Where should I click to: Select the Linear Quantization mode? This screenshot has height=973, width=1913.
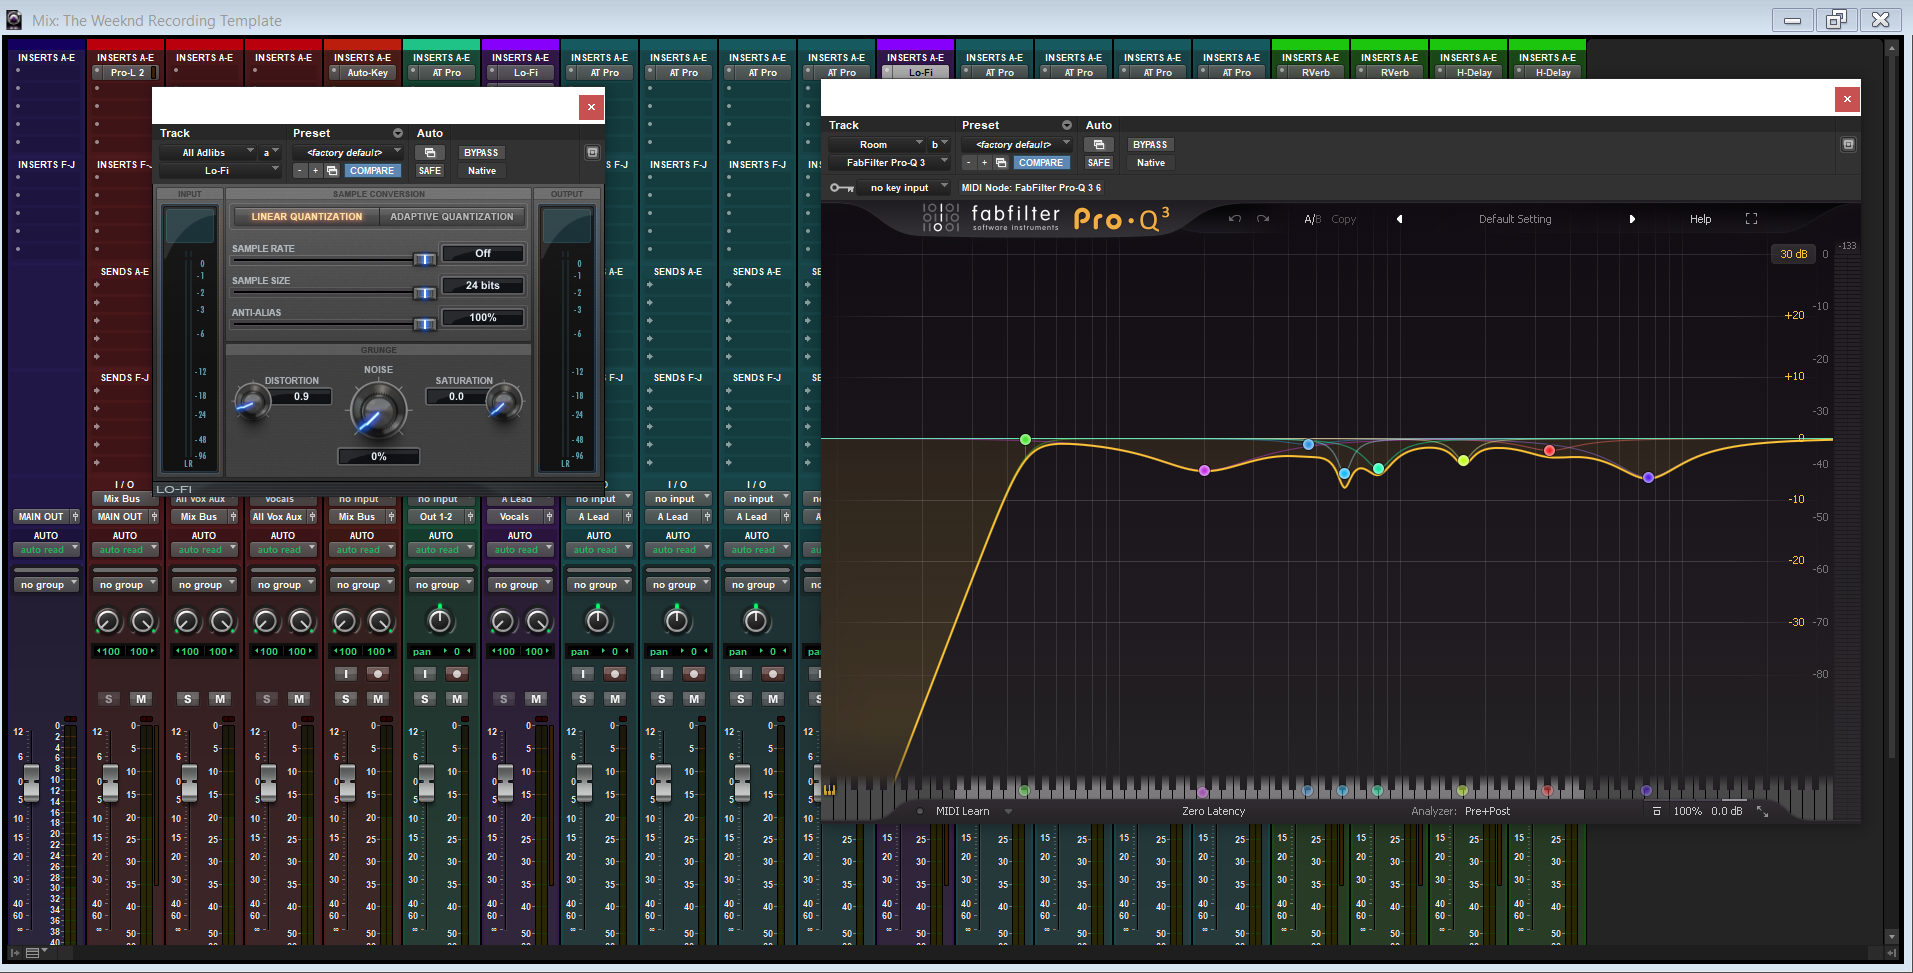[306, 216]
